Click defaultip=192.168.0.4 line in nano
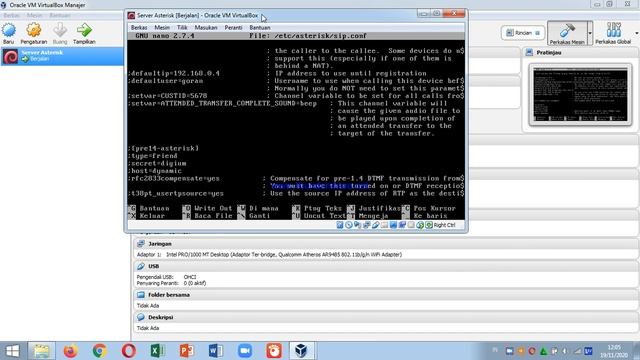This screenshot has width=640, height=360. point(174,73)
